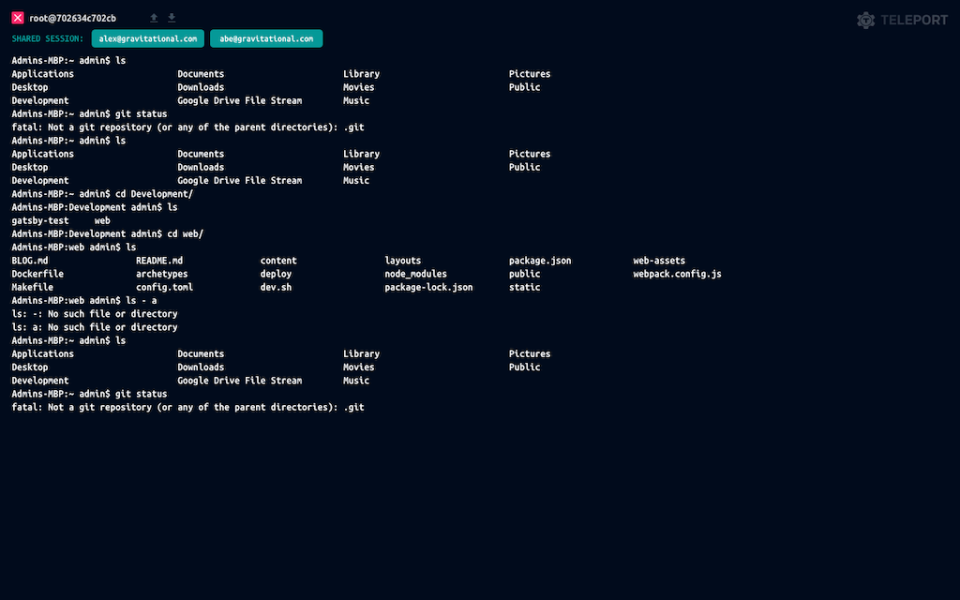Click the TELEPORT wordmark text
Viewport: 960px width, 600px height.
915,20
